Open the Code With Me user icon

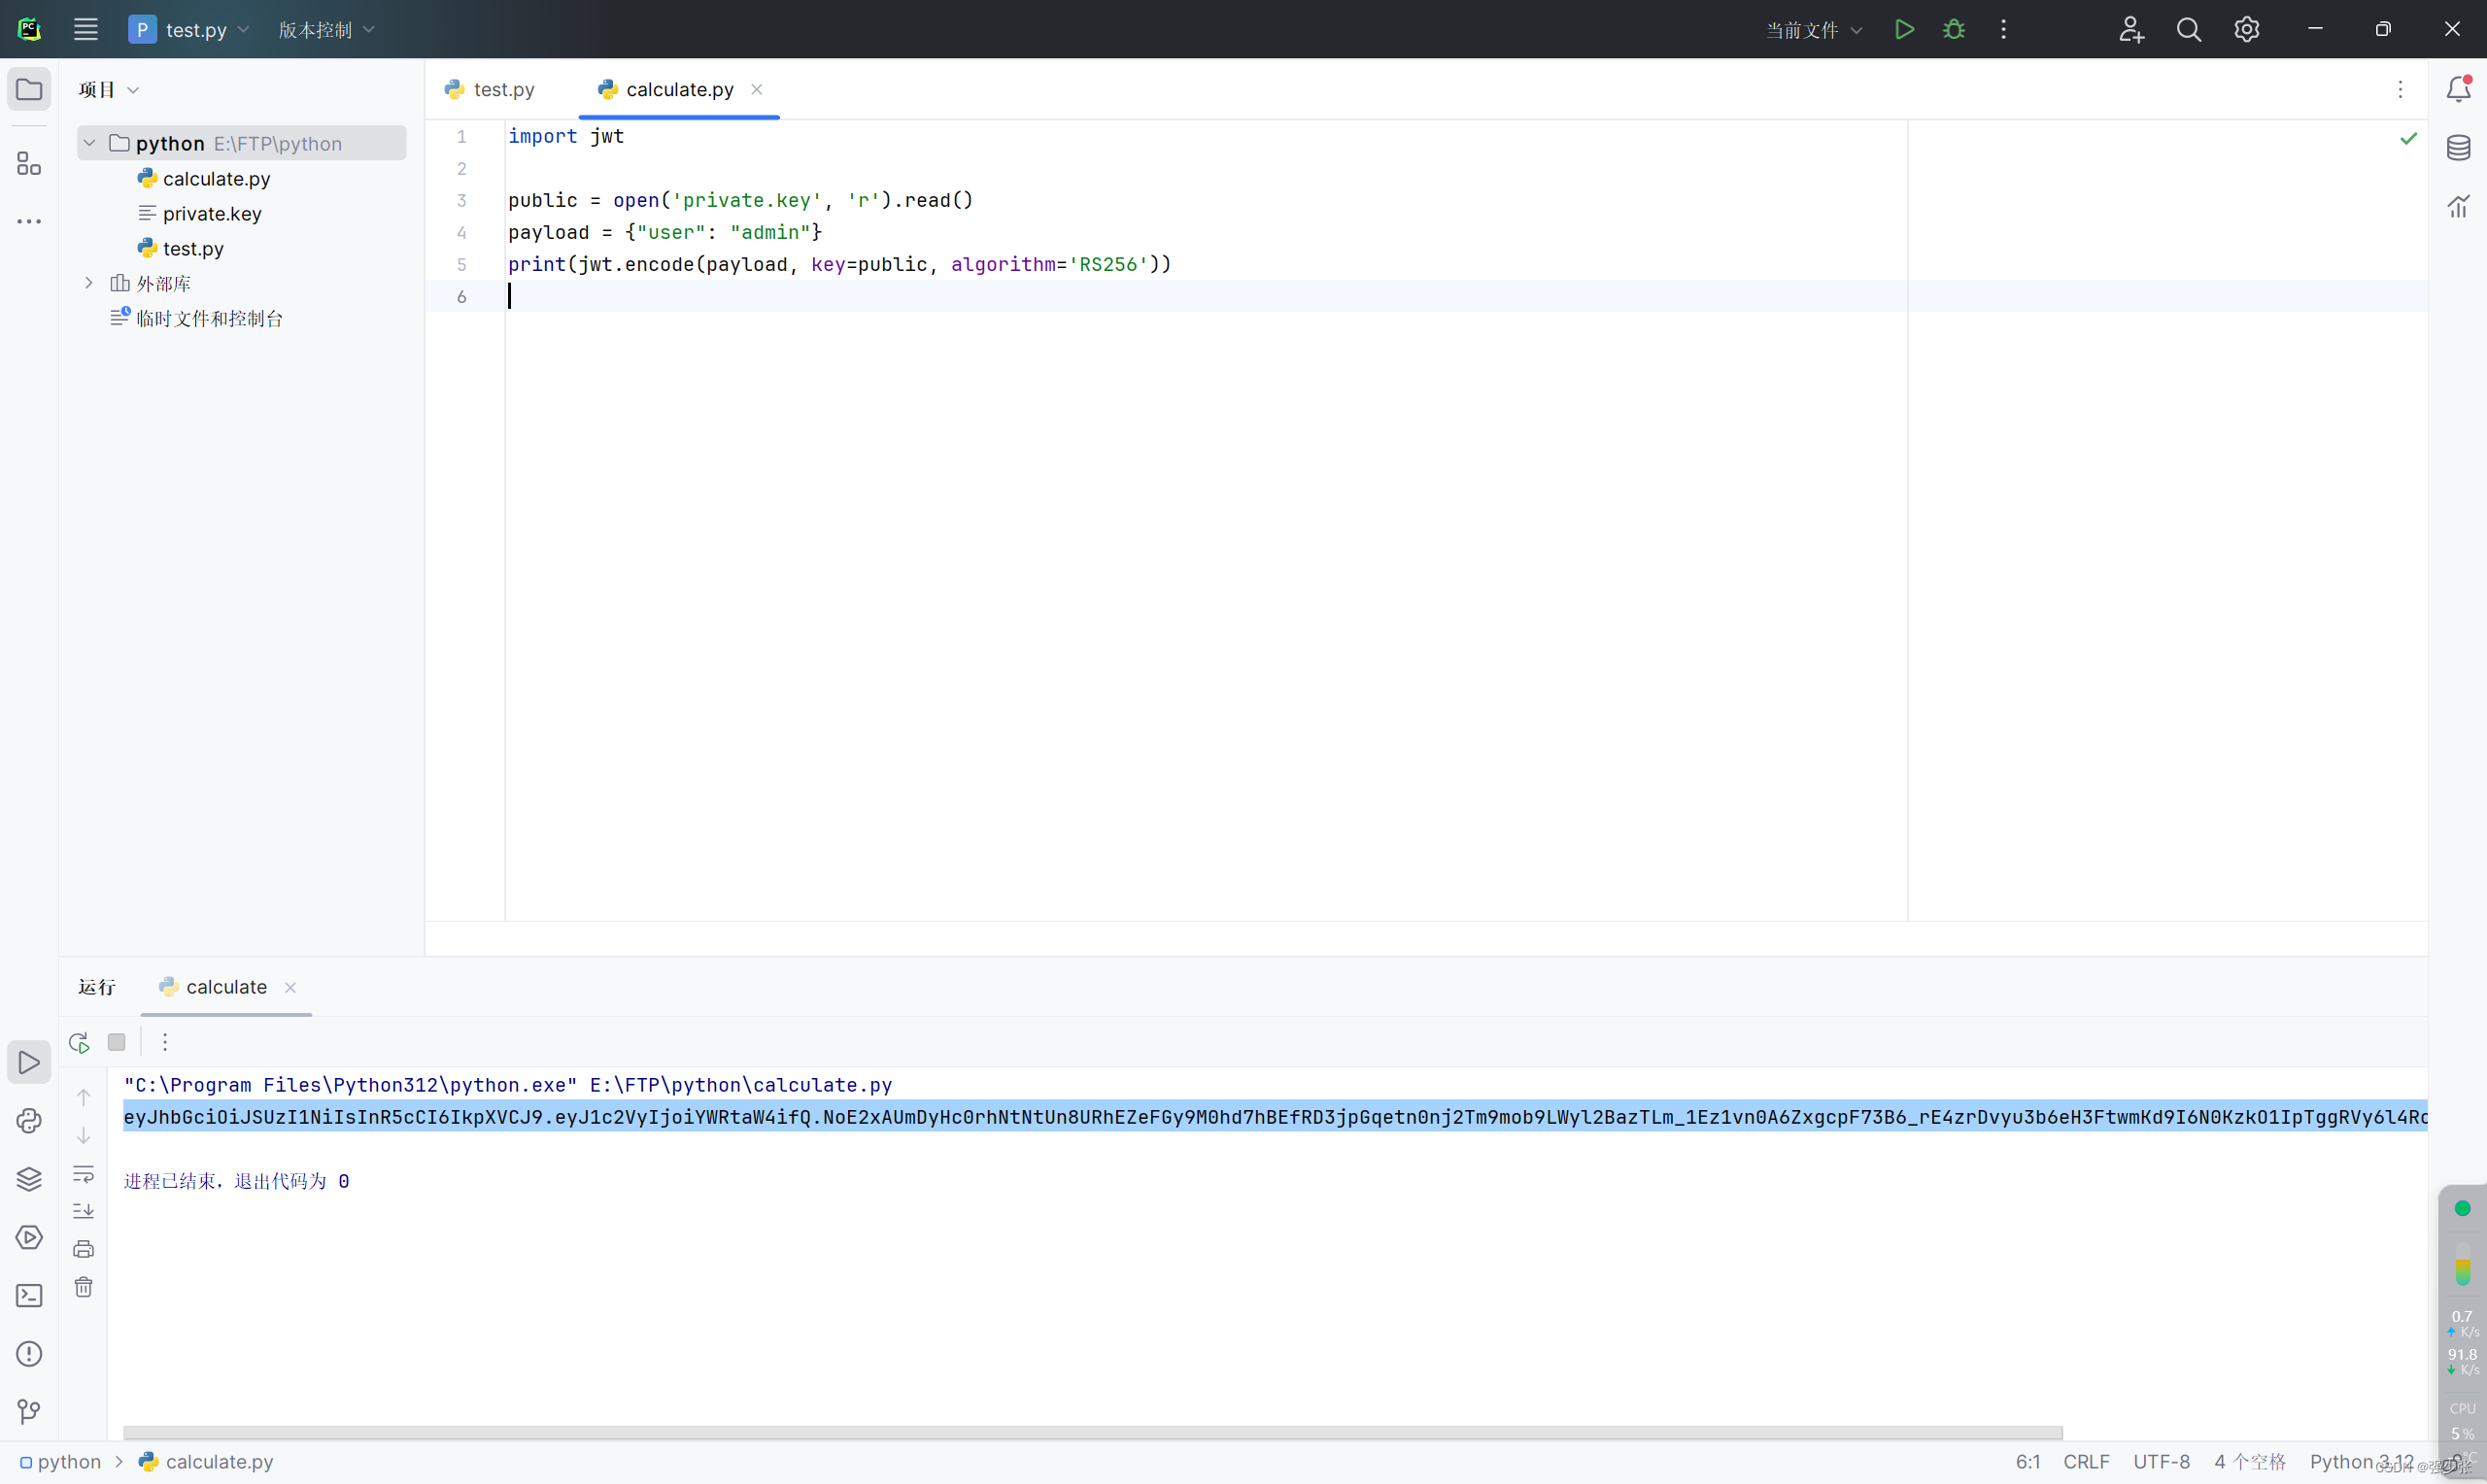(2131, 29)
